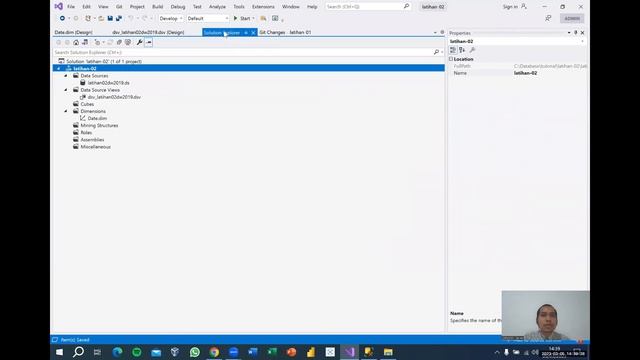Open the File menu
640x360 pixels.
(71, 7)
